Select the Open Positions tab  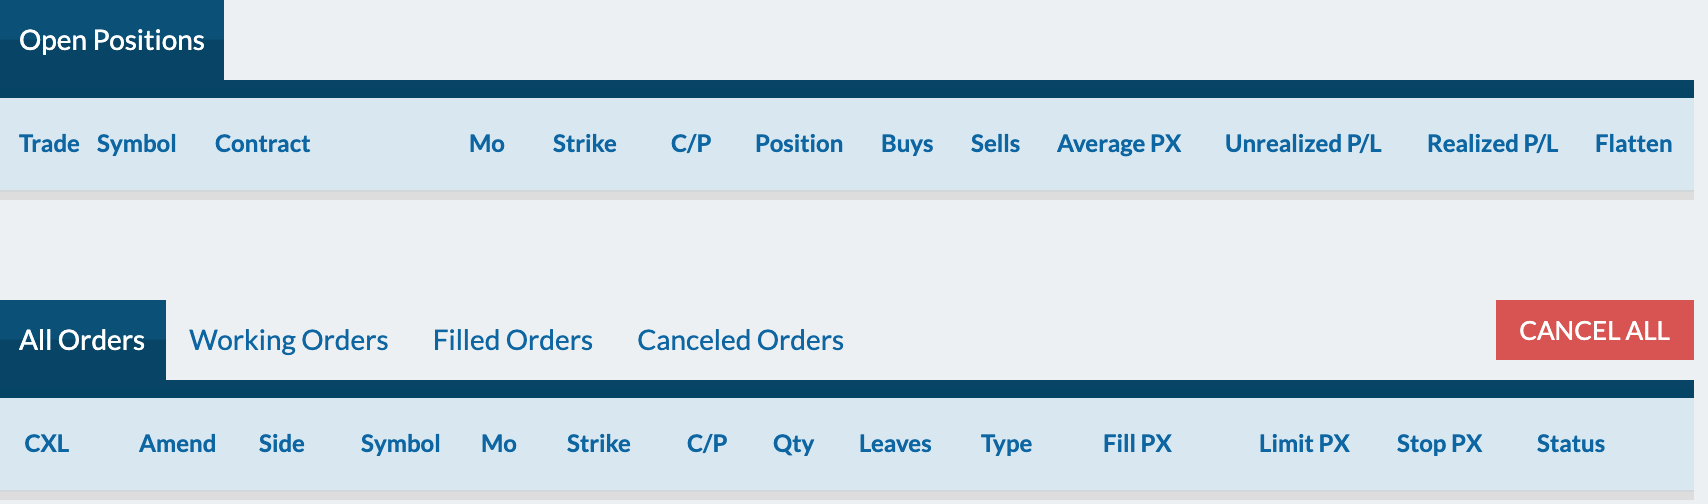pos(112,40)
